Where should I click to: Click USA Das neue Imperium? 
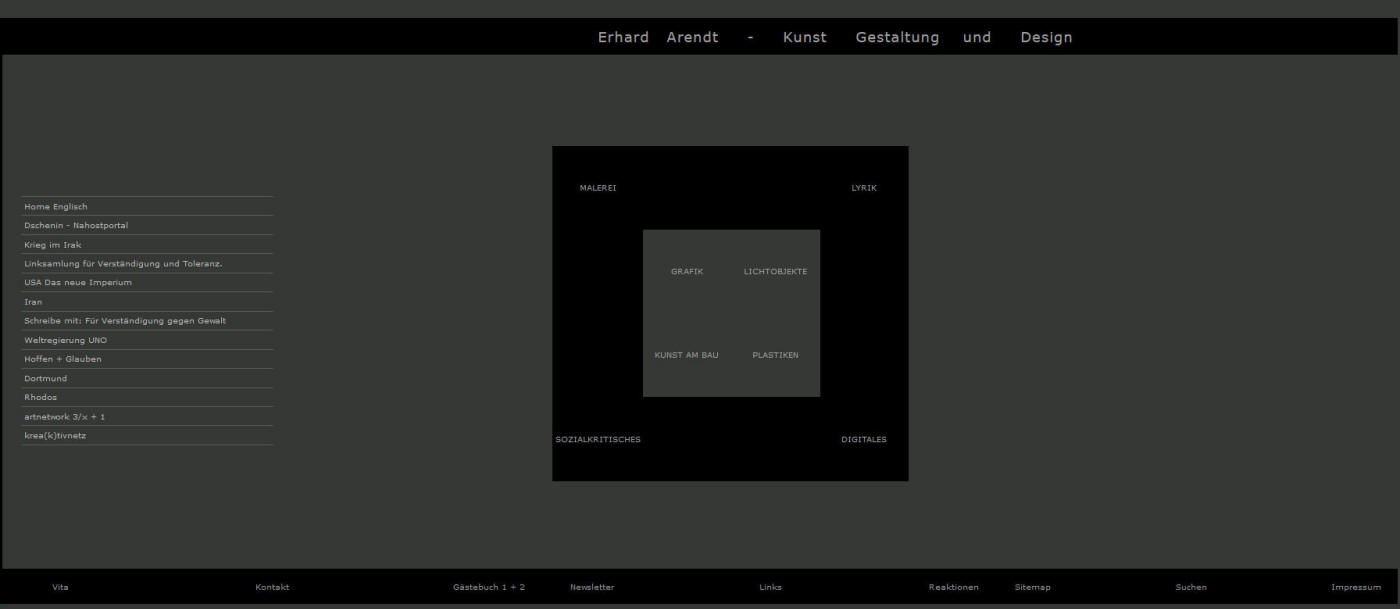[78, 283]
